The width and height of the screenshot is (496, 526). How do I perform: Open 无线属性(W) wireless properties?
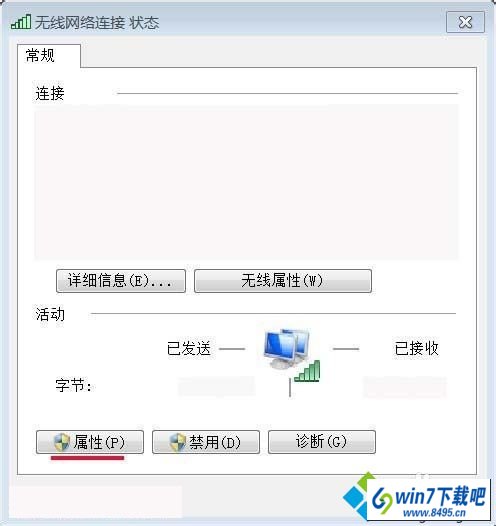(x=283, y=281)
